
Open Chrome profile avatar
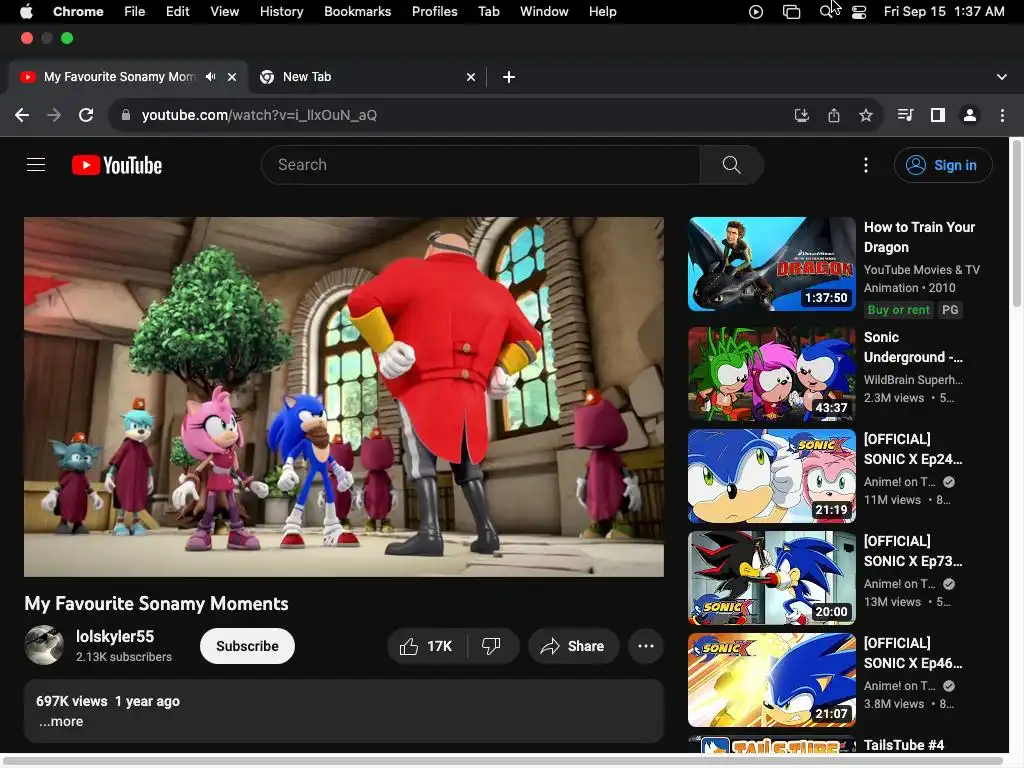970,116
